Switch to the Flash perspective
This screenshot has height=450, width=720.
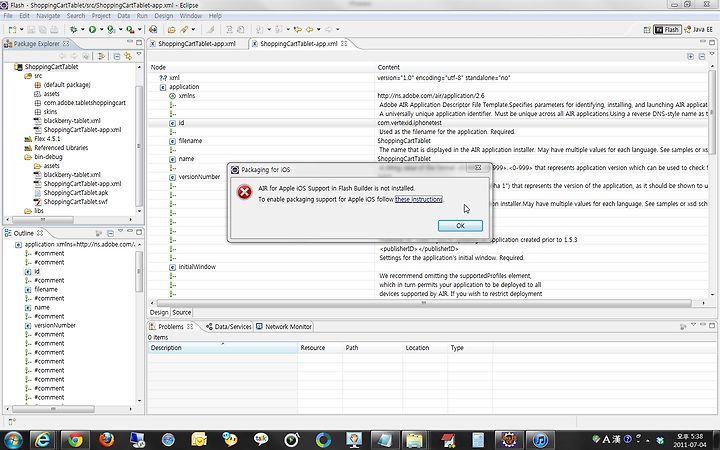(667, 29)
